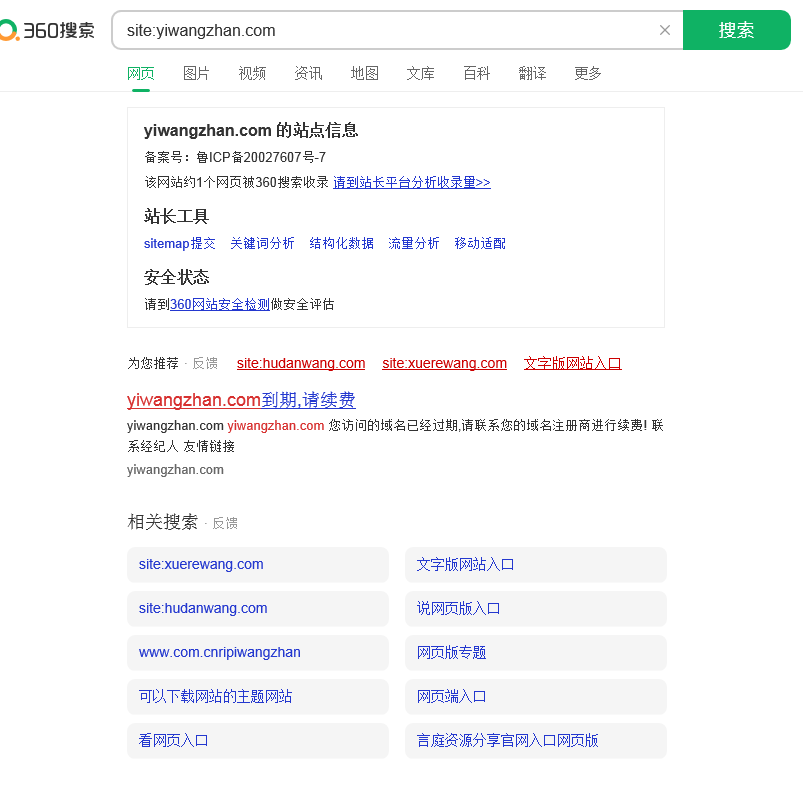
Task: Choose related search 网页版专题
Action: [536, 653]
